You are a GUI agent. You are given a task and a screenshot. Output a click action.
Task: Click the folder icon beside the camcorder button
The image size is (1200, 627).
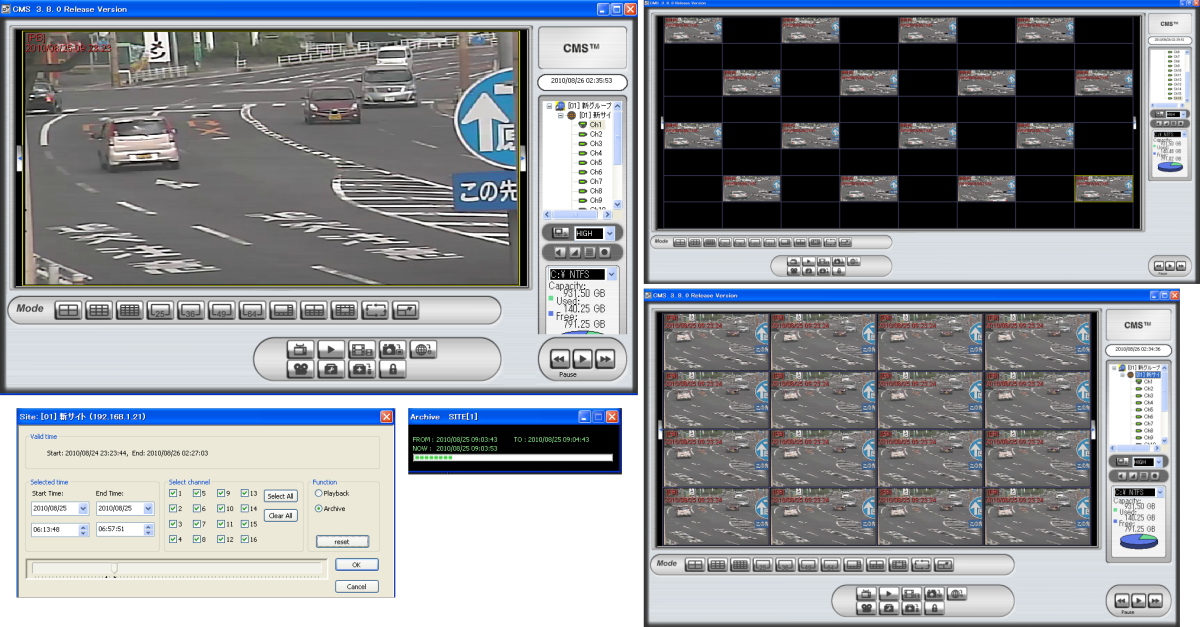[331, 370]
